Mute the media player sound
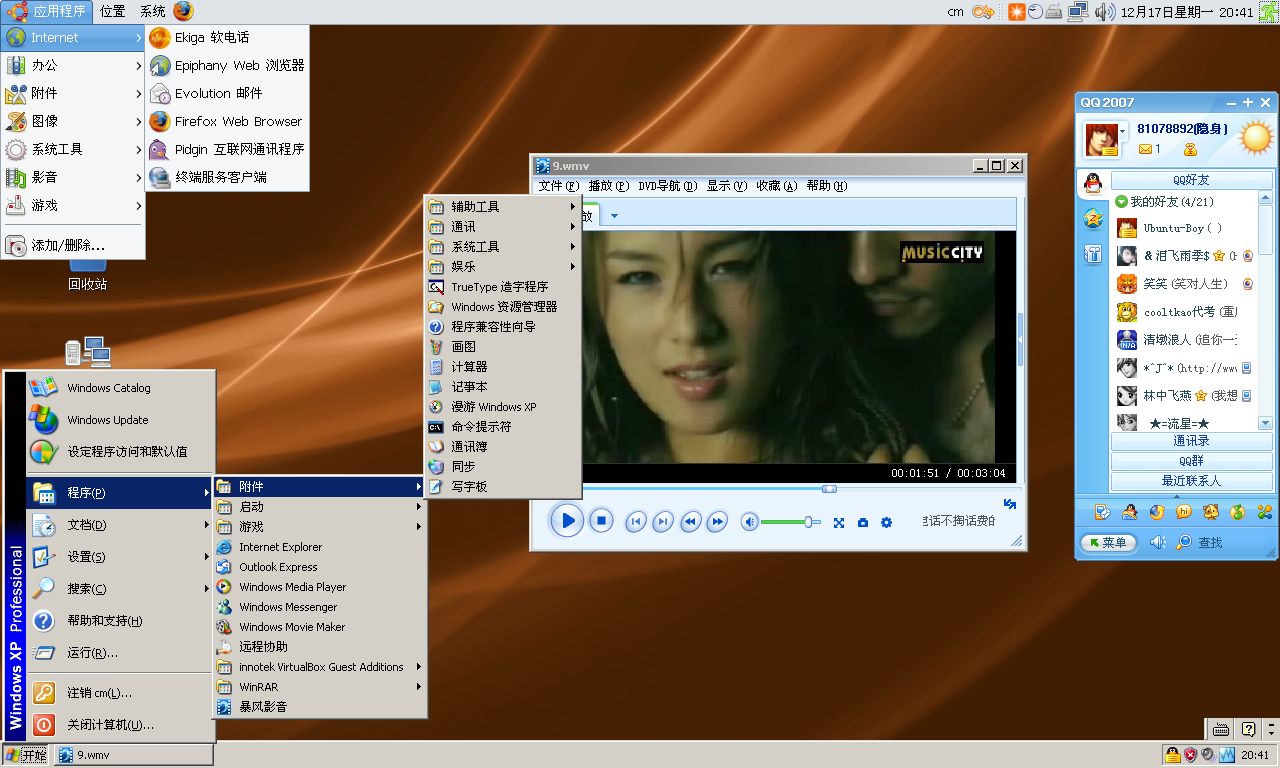This screenshot has width=1280, height=768. point(749,522)
